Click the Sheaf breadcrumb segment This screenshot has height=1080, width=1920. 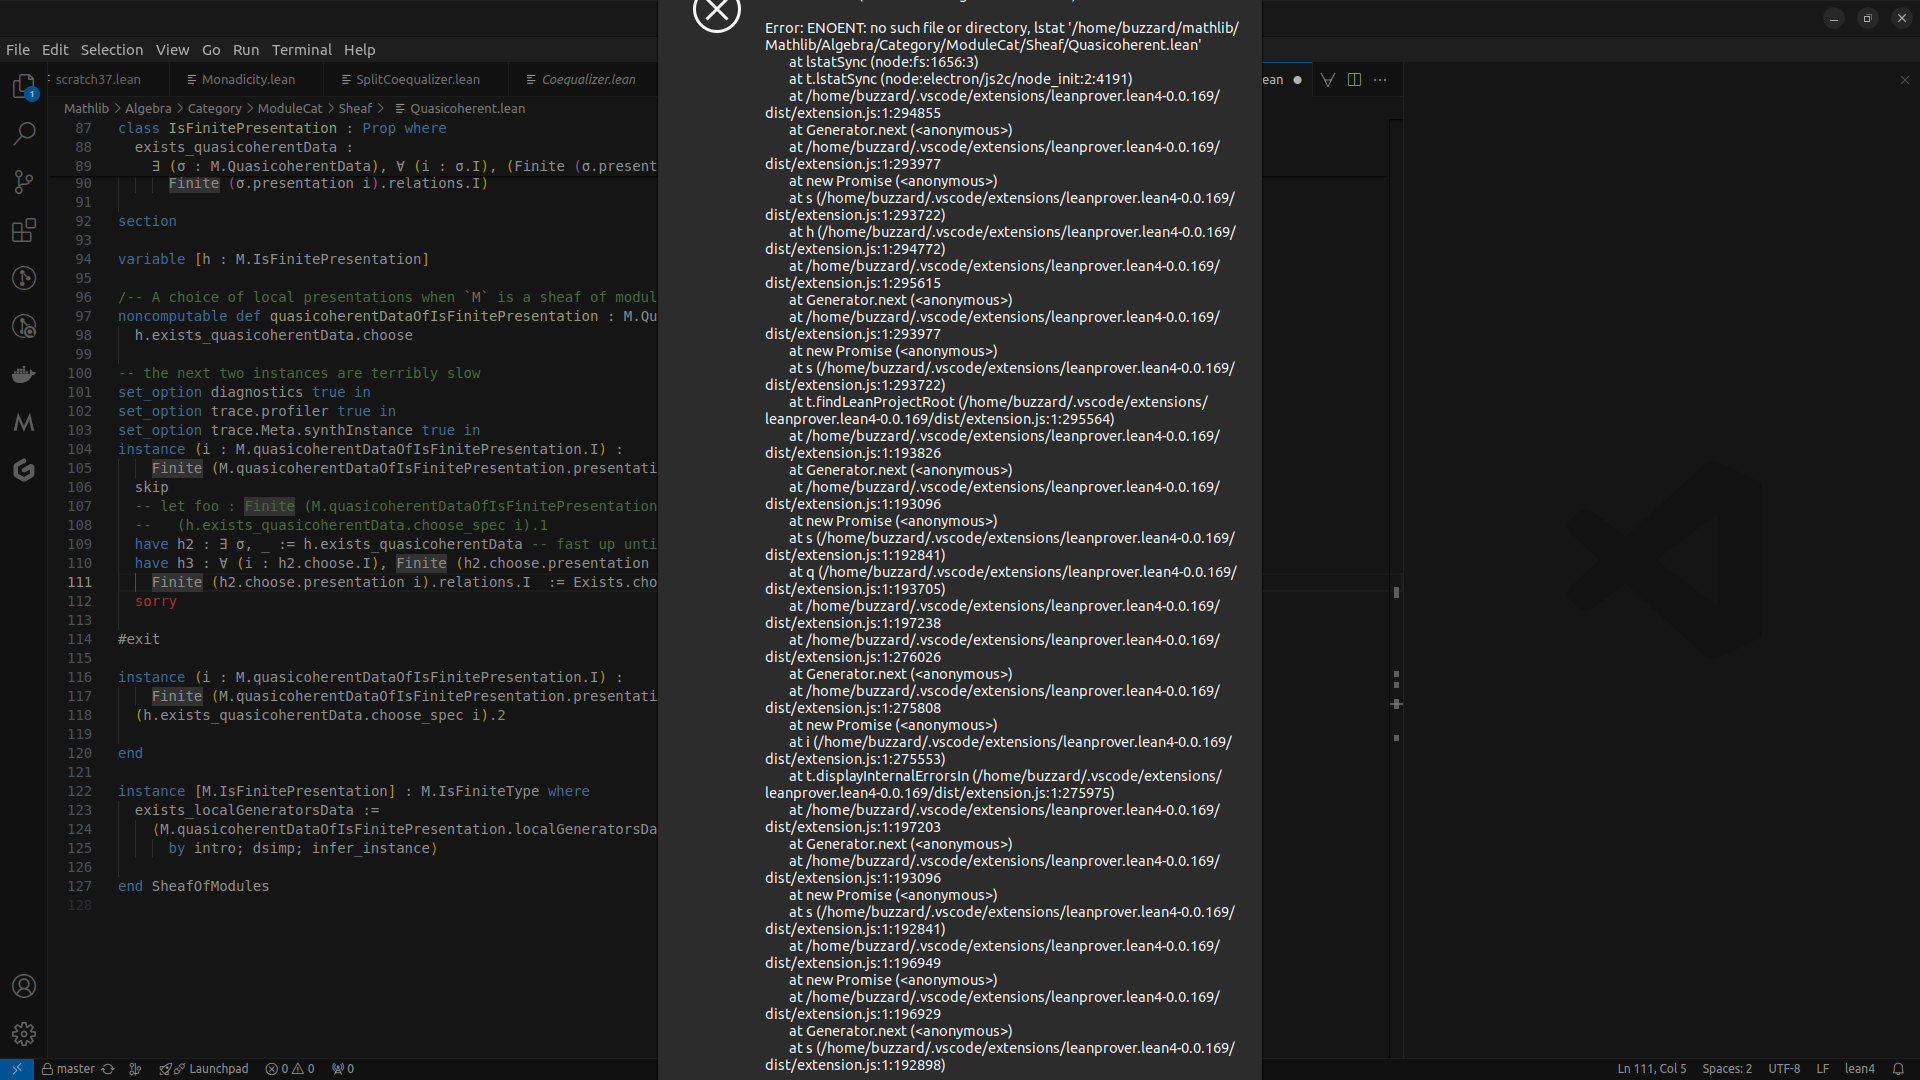tap(355, 109)
